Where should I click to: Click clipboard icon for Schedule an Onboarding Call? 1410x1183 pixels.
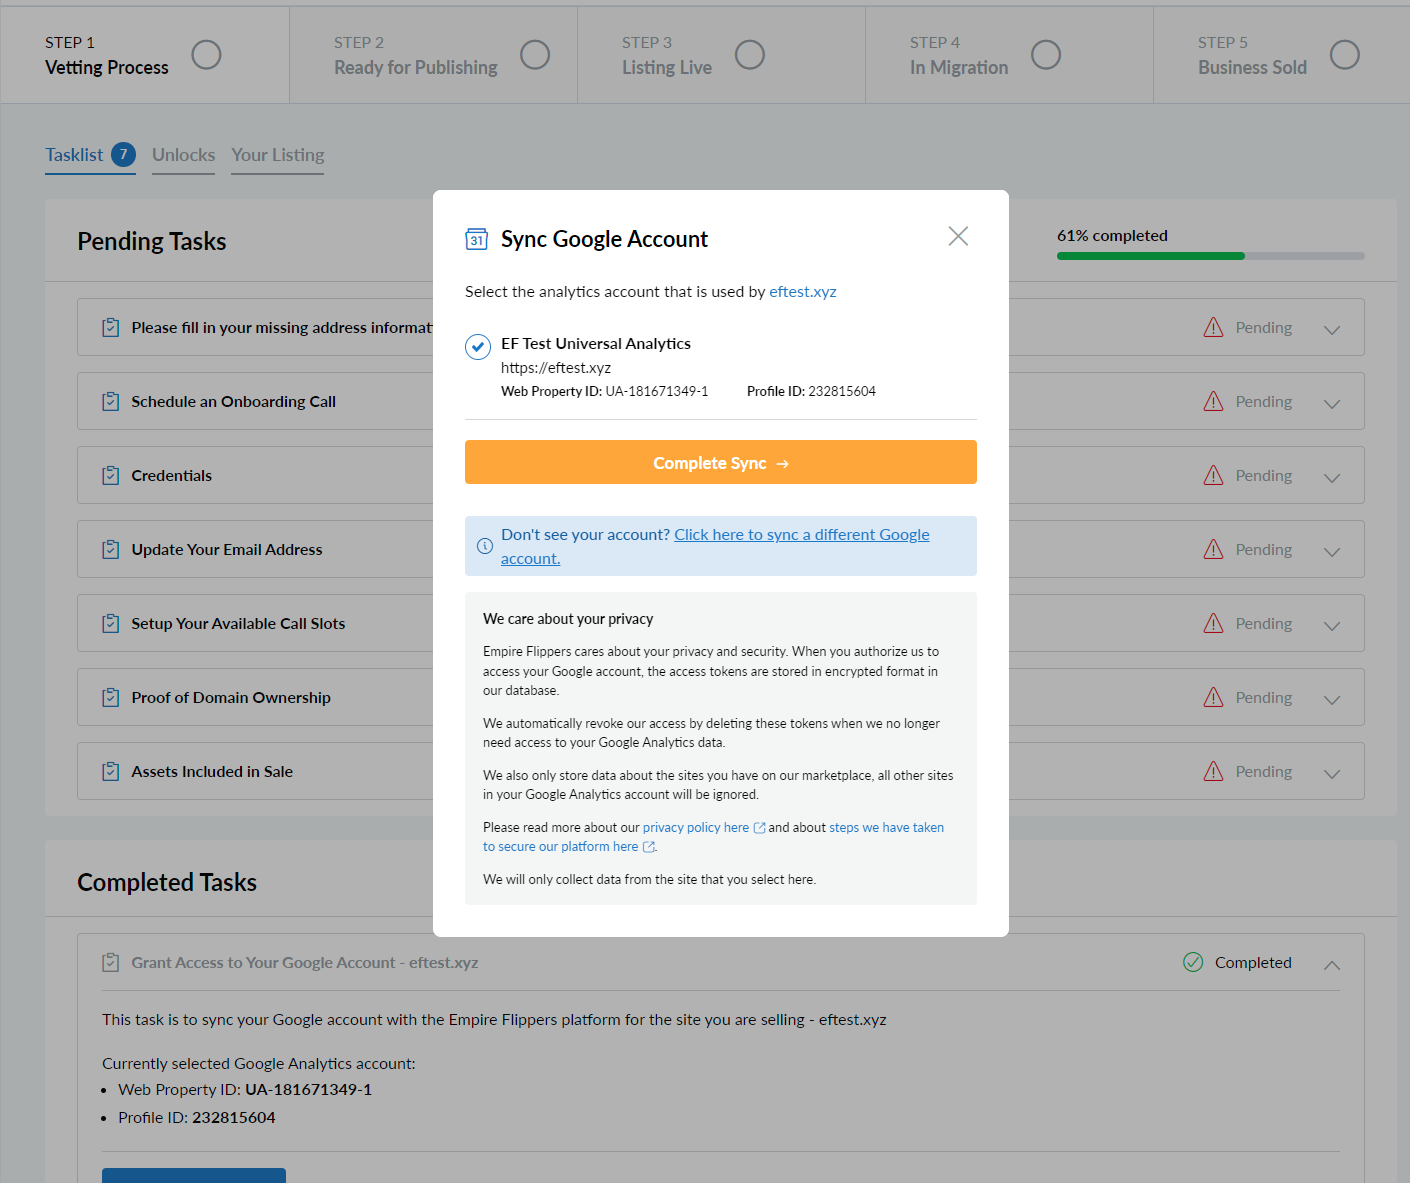111,401
